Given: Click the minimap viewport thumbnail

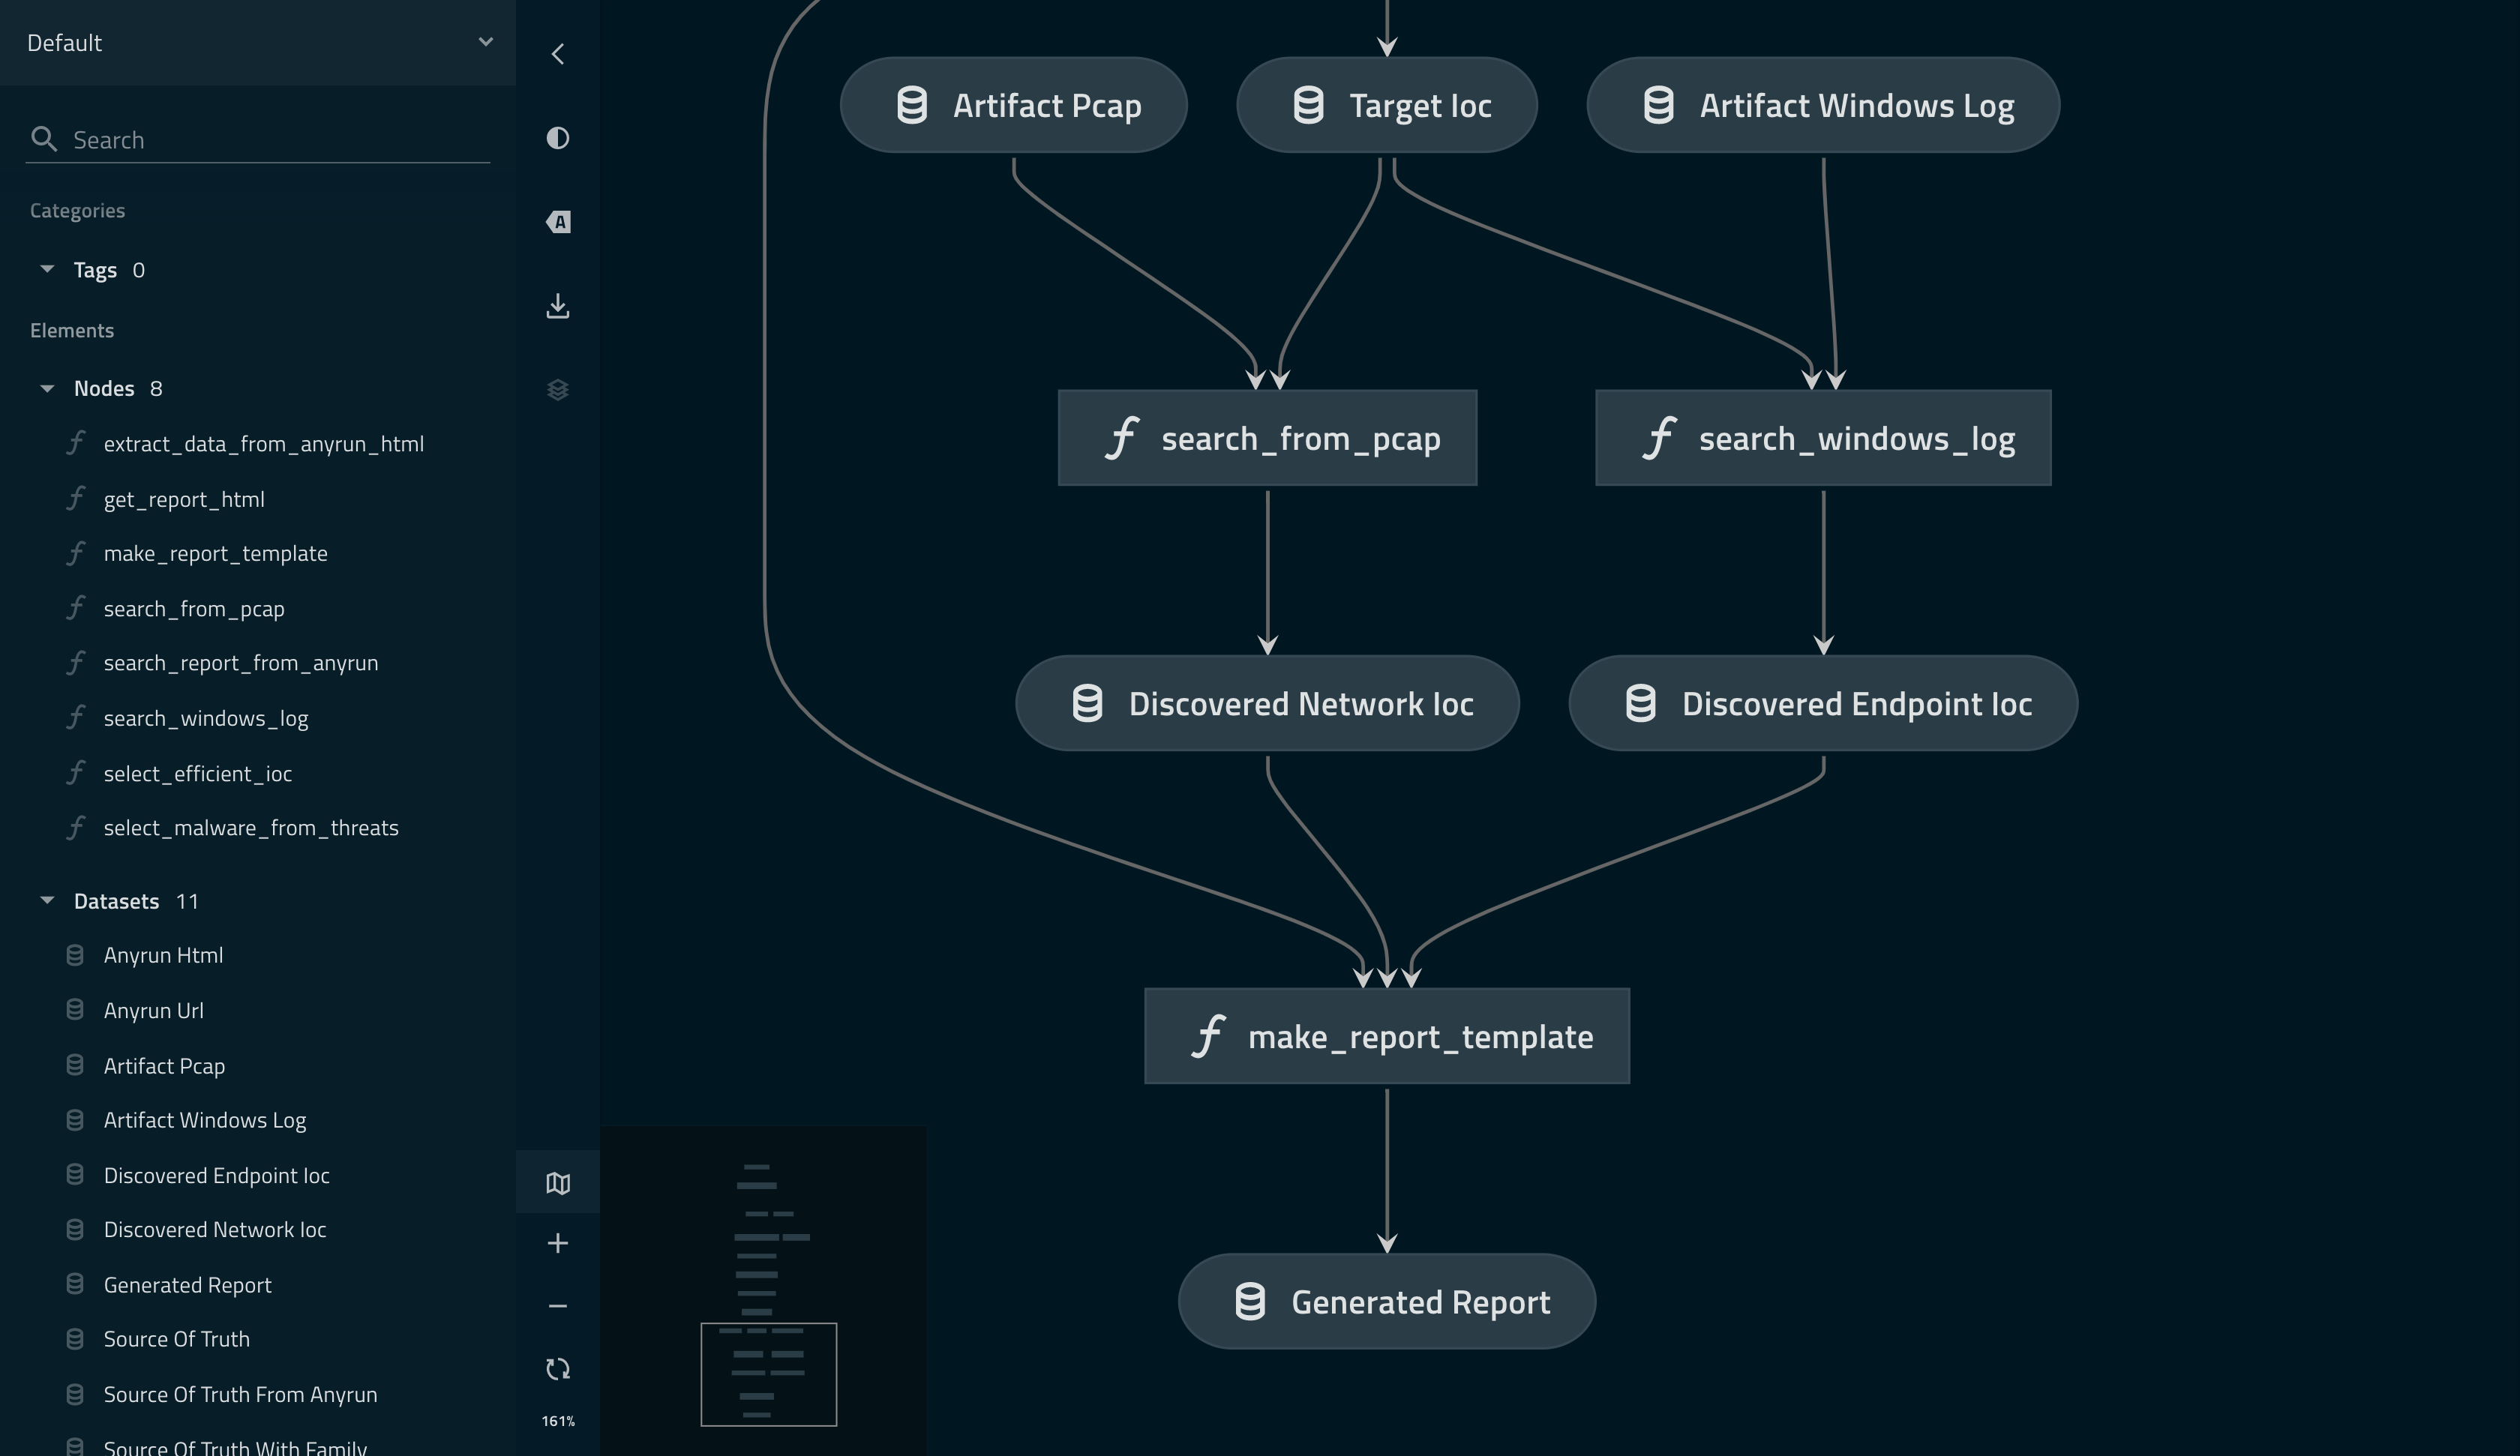Looking at the screenshot, I should [768, 1374].
